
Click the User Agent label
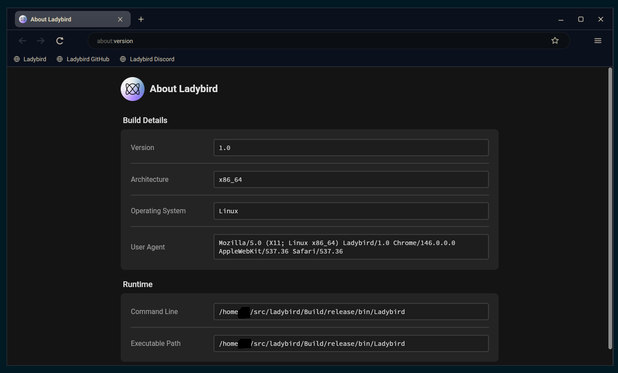(148, 247)
